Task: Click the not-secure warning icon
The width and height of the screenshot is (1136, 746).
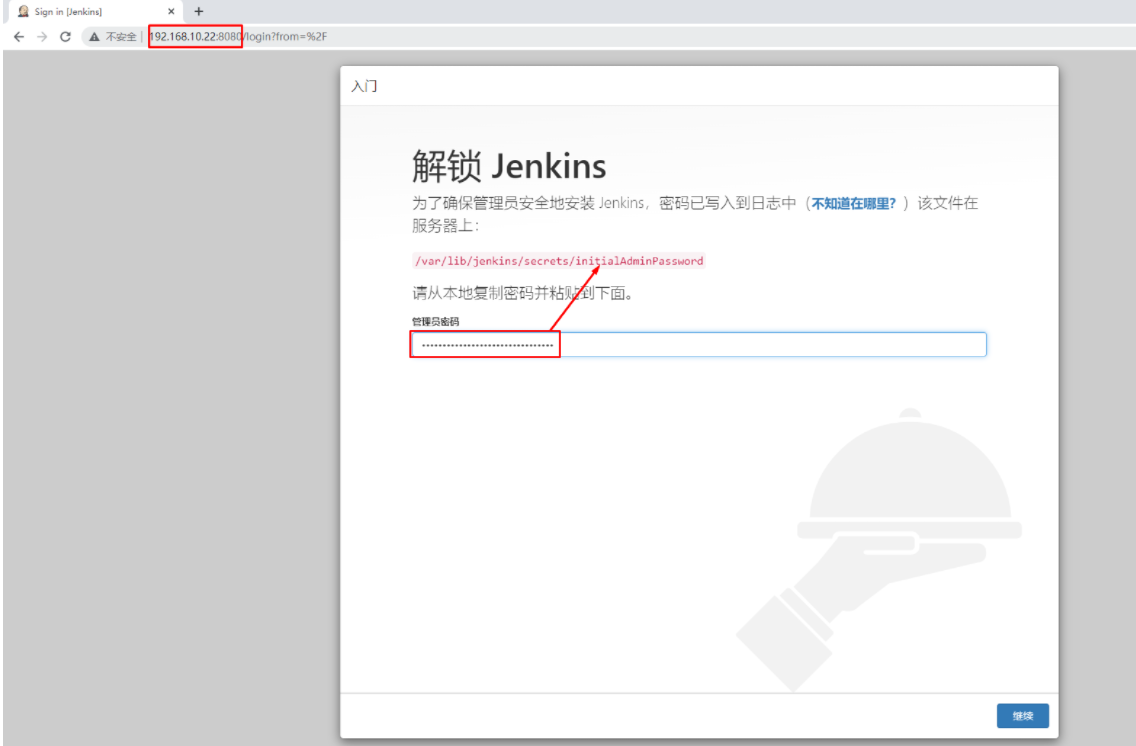Action: 94,36
